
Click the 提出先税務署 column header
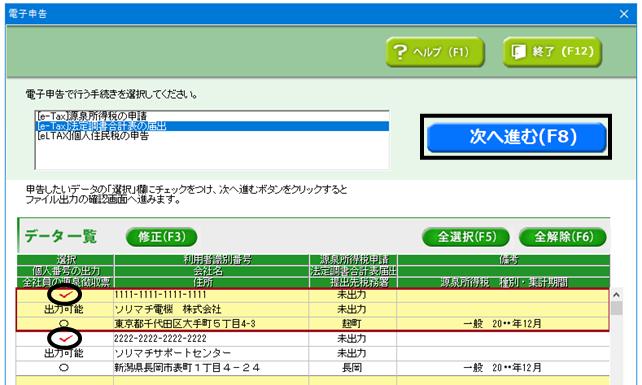pos(353,282)
